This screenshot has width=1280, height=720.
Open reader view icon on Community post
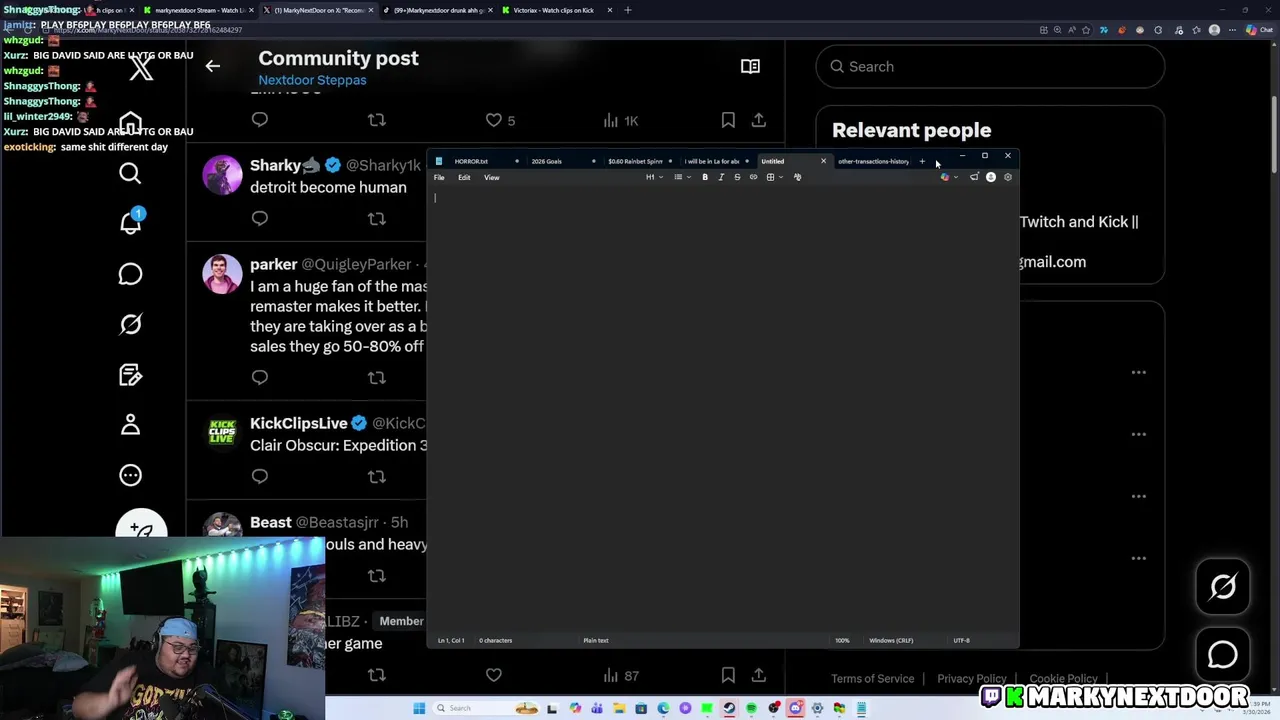point(750,66)
